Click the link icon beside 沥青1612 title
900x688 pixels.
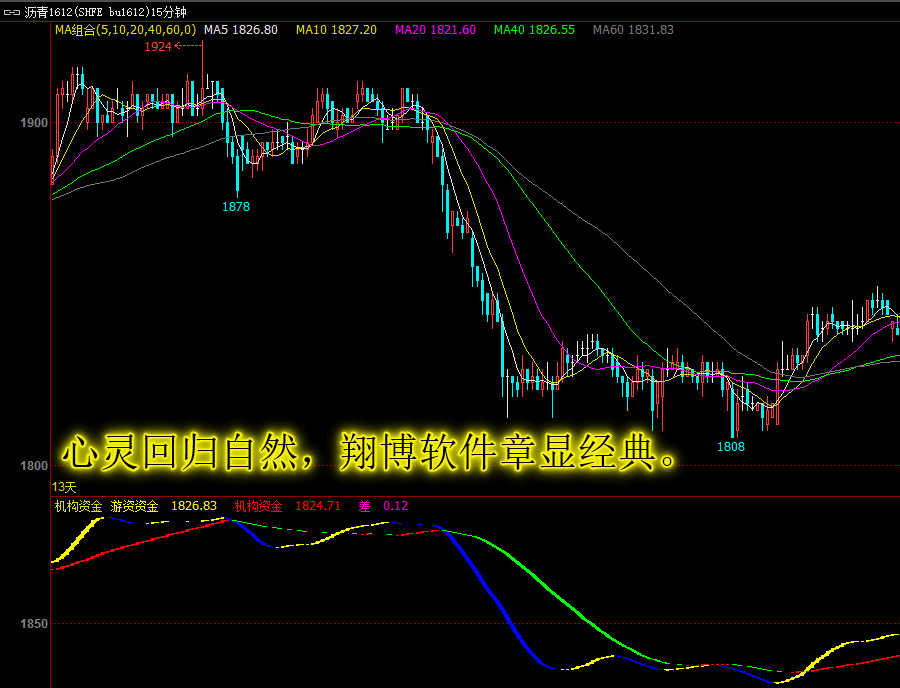point(11,12)
